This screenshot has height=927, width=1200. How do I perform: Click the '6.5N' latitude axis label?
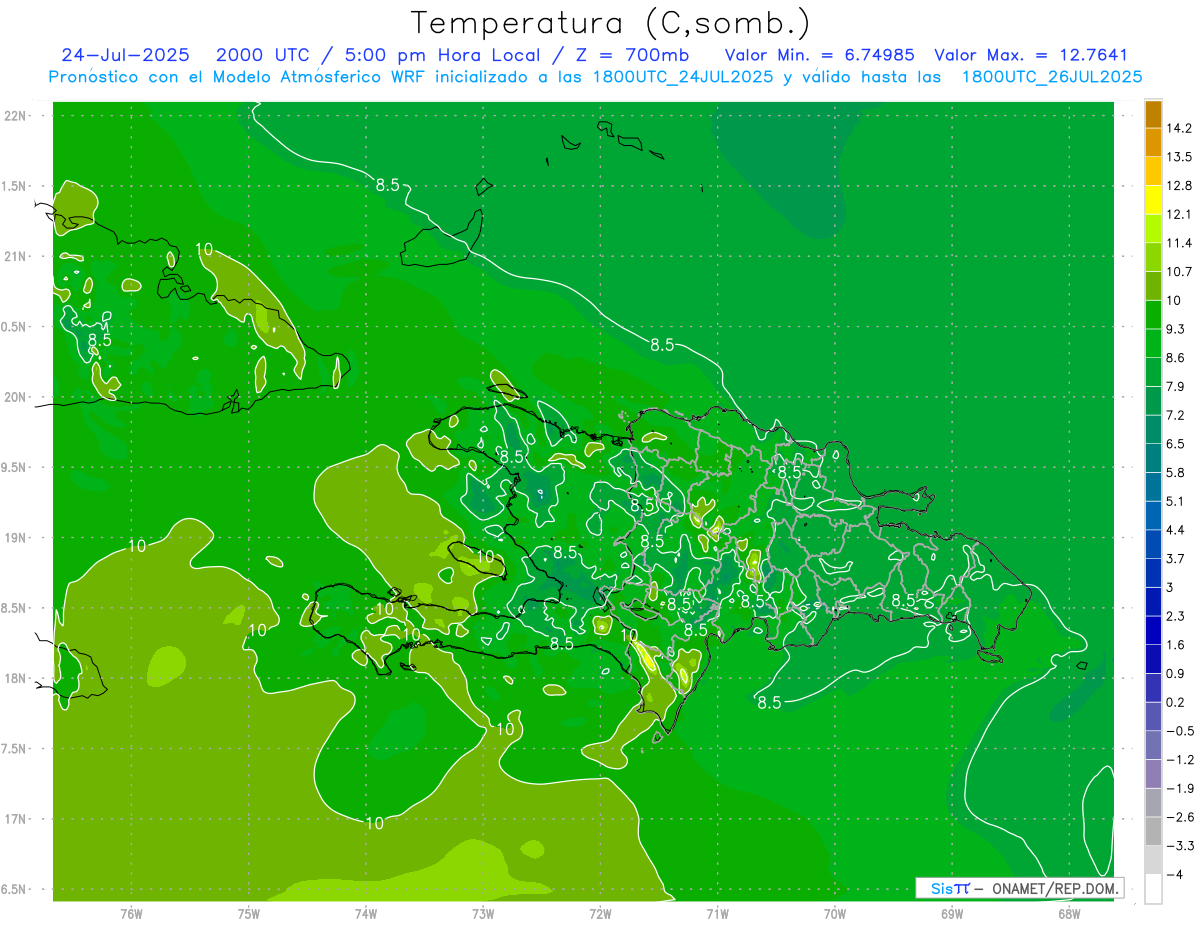pos(12,890)
